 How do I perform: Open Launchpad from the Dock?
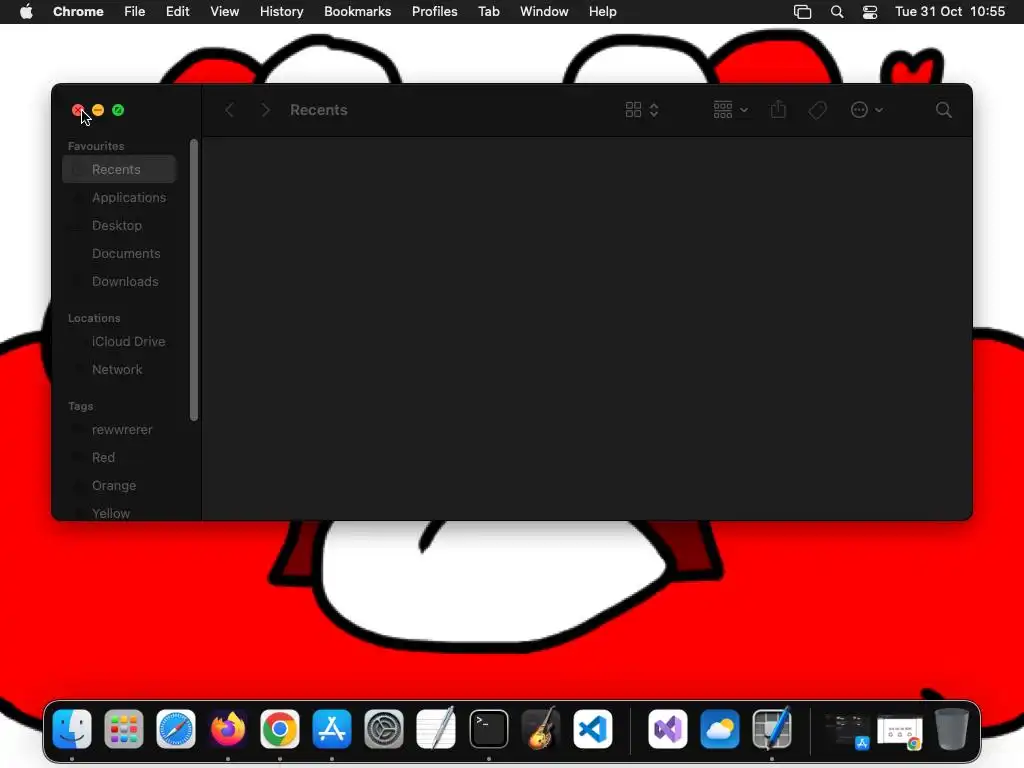click(123, 729)
